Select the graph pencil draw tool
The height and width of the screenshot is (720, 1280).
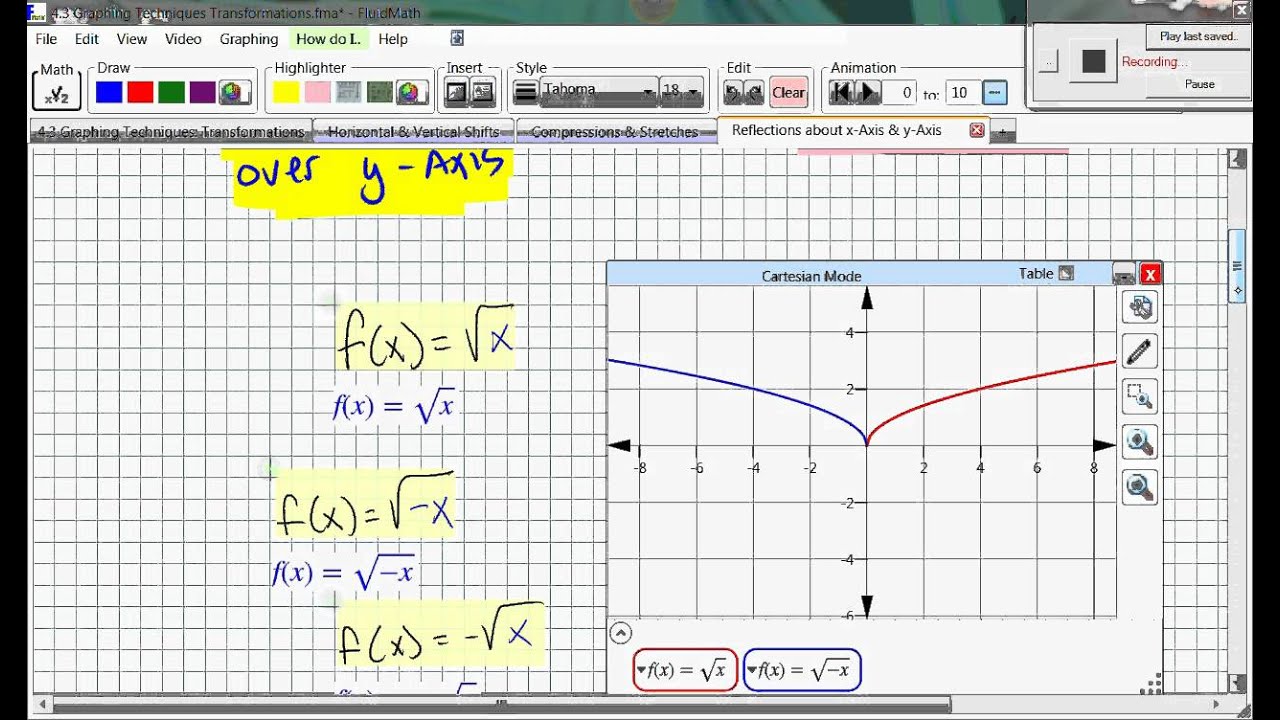pos(1140,352)
